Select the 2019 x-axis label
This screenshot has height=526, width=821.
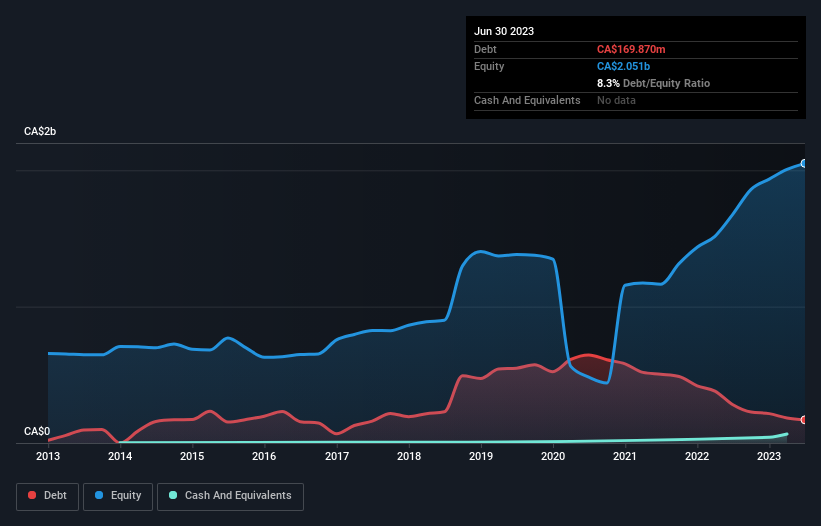click(481, 456)
